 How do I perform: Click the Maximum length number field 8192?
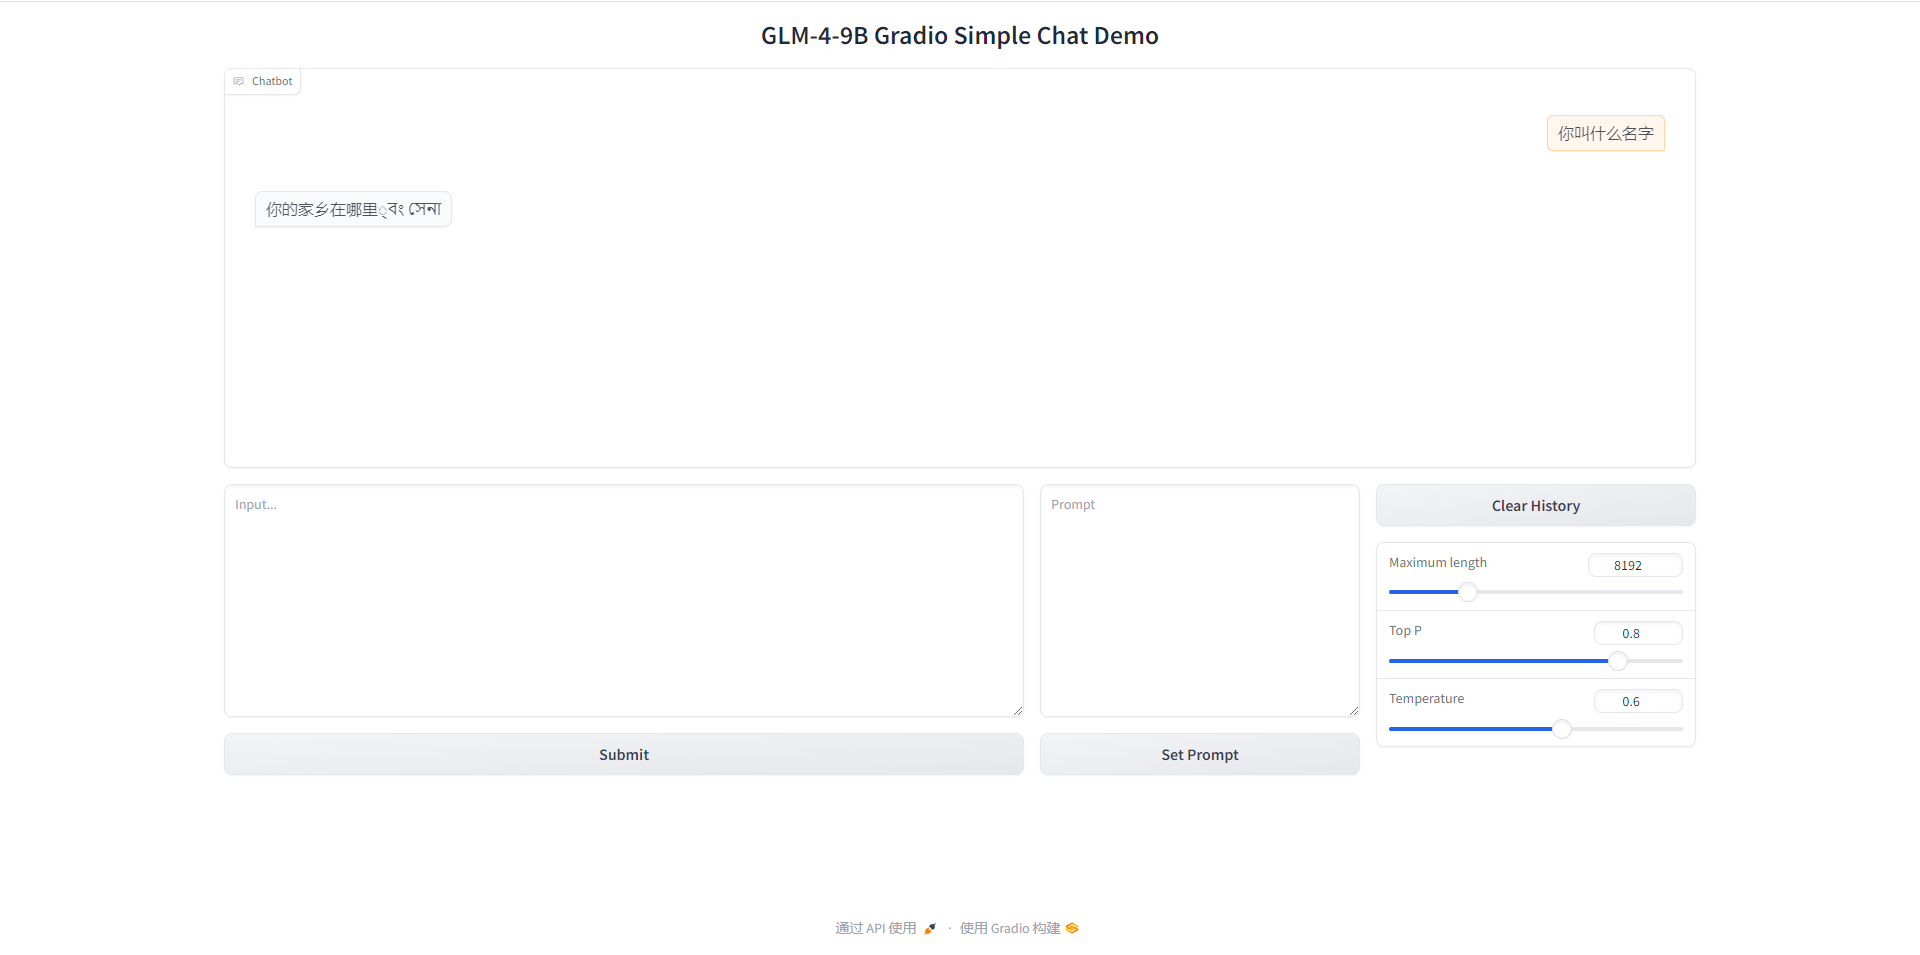click(x=1635, y=565)
